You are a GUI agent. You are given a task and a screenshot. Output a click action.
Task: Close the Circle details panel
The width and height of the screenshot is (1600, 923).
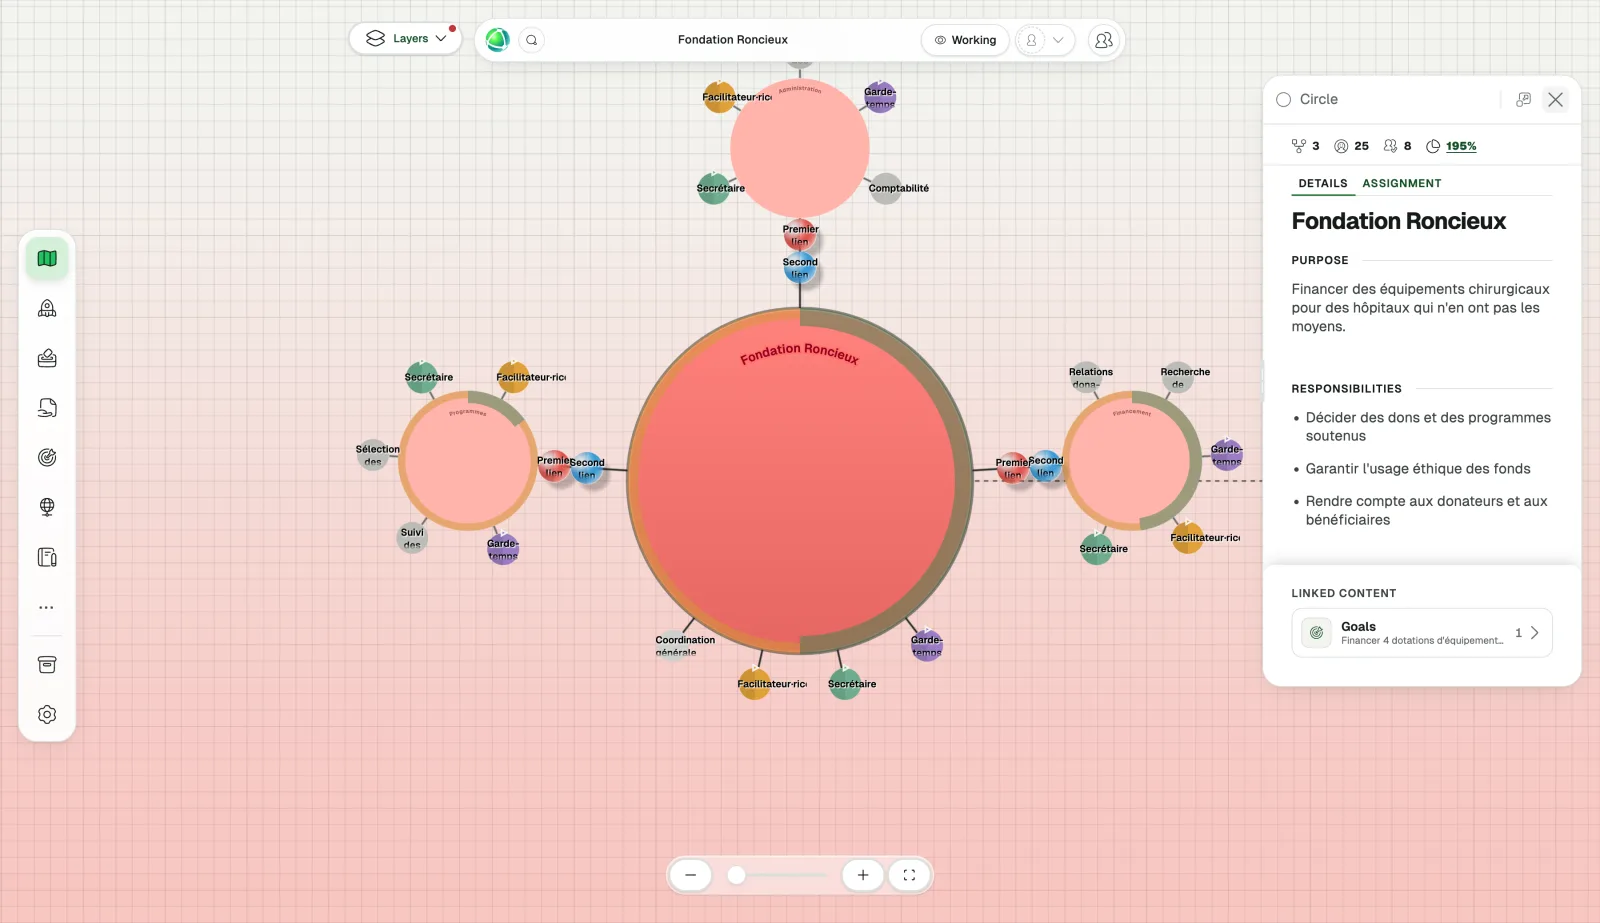tap(1555, 99)
